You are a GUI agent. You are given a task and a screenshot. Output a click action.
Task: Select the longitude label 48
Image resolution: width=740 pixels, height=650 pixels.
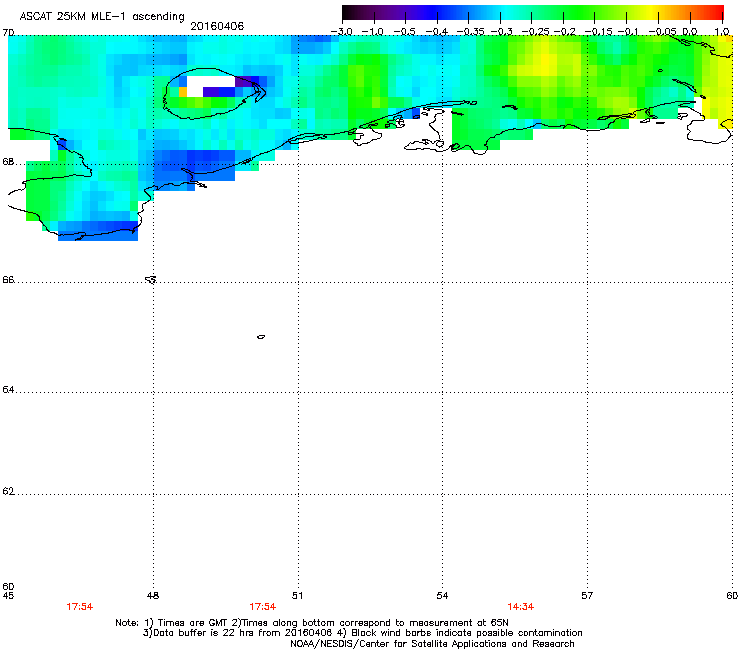coord(153,596)
